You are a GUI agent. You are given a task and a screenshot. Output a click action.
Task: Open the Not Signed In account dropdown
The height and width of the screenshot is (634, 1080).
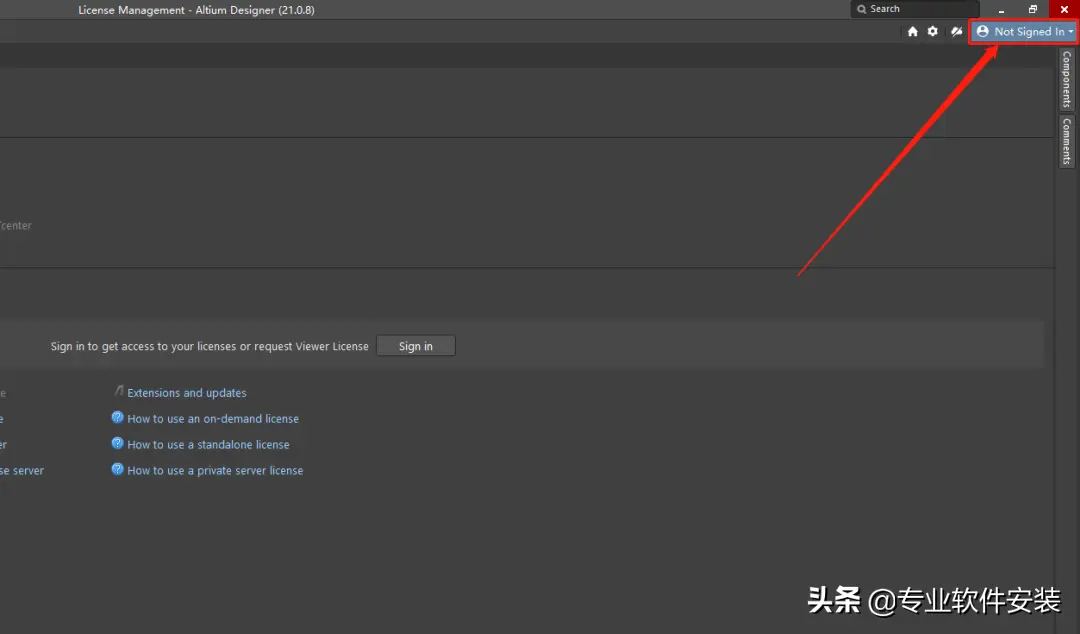coord(1024,32)
